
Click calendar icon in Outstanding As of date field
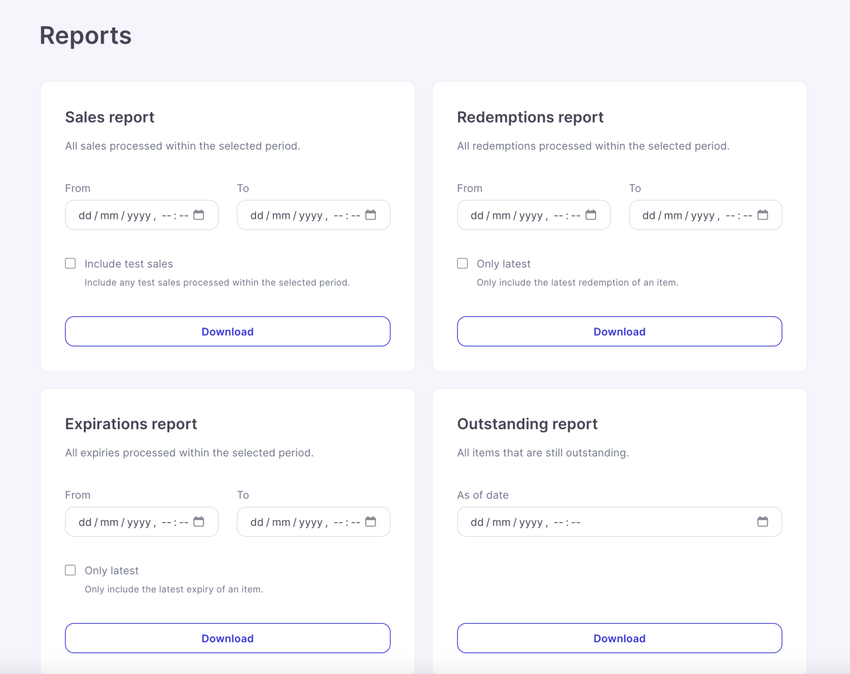763,522
